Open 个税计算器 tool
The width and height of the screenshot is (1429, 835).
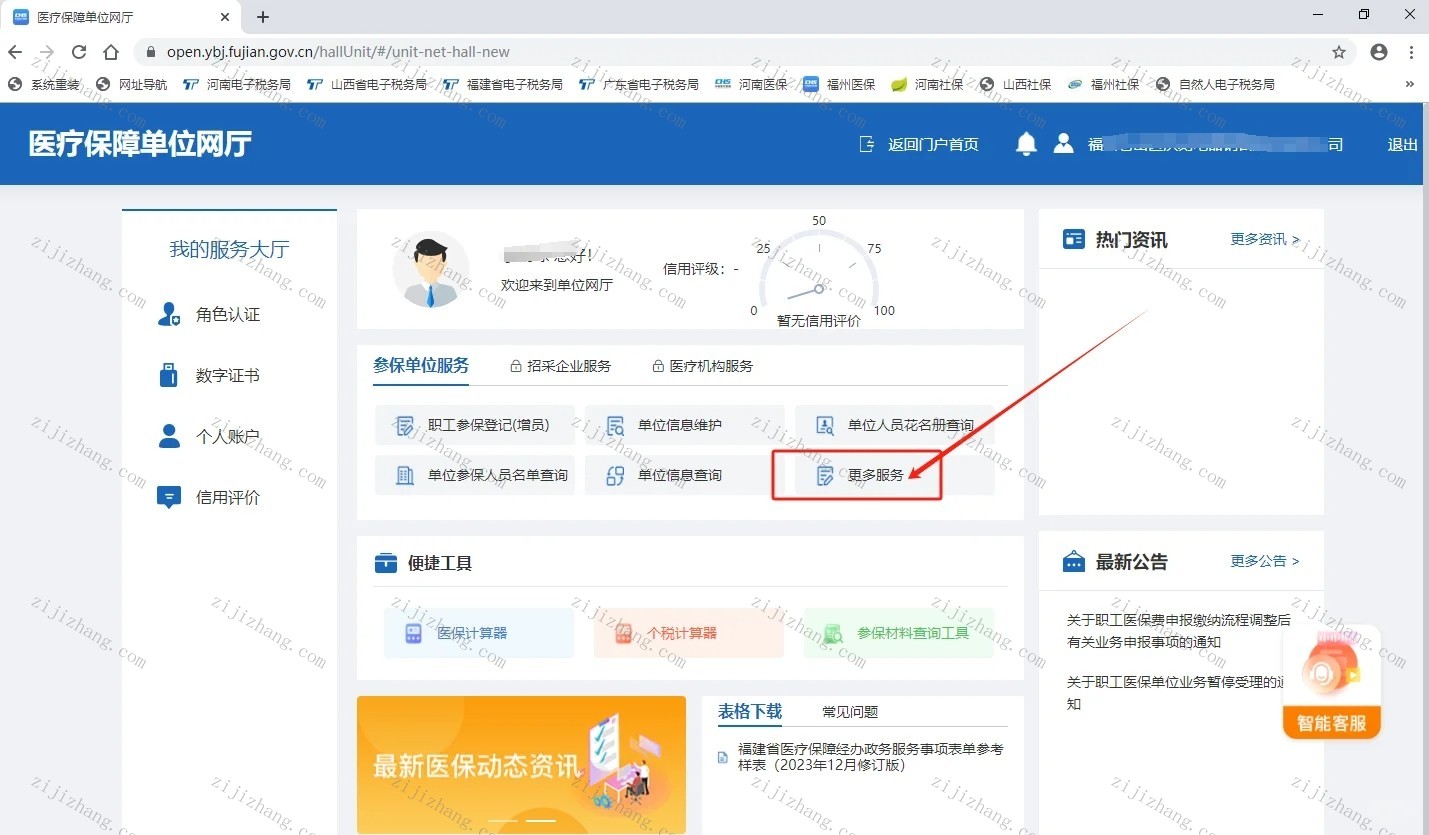[689, 633]
